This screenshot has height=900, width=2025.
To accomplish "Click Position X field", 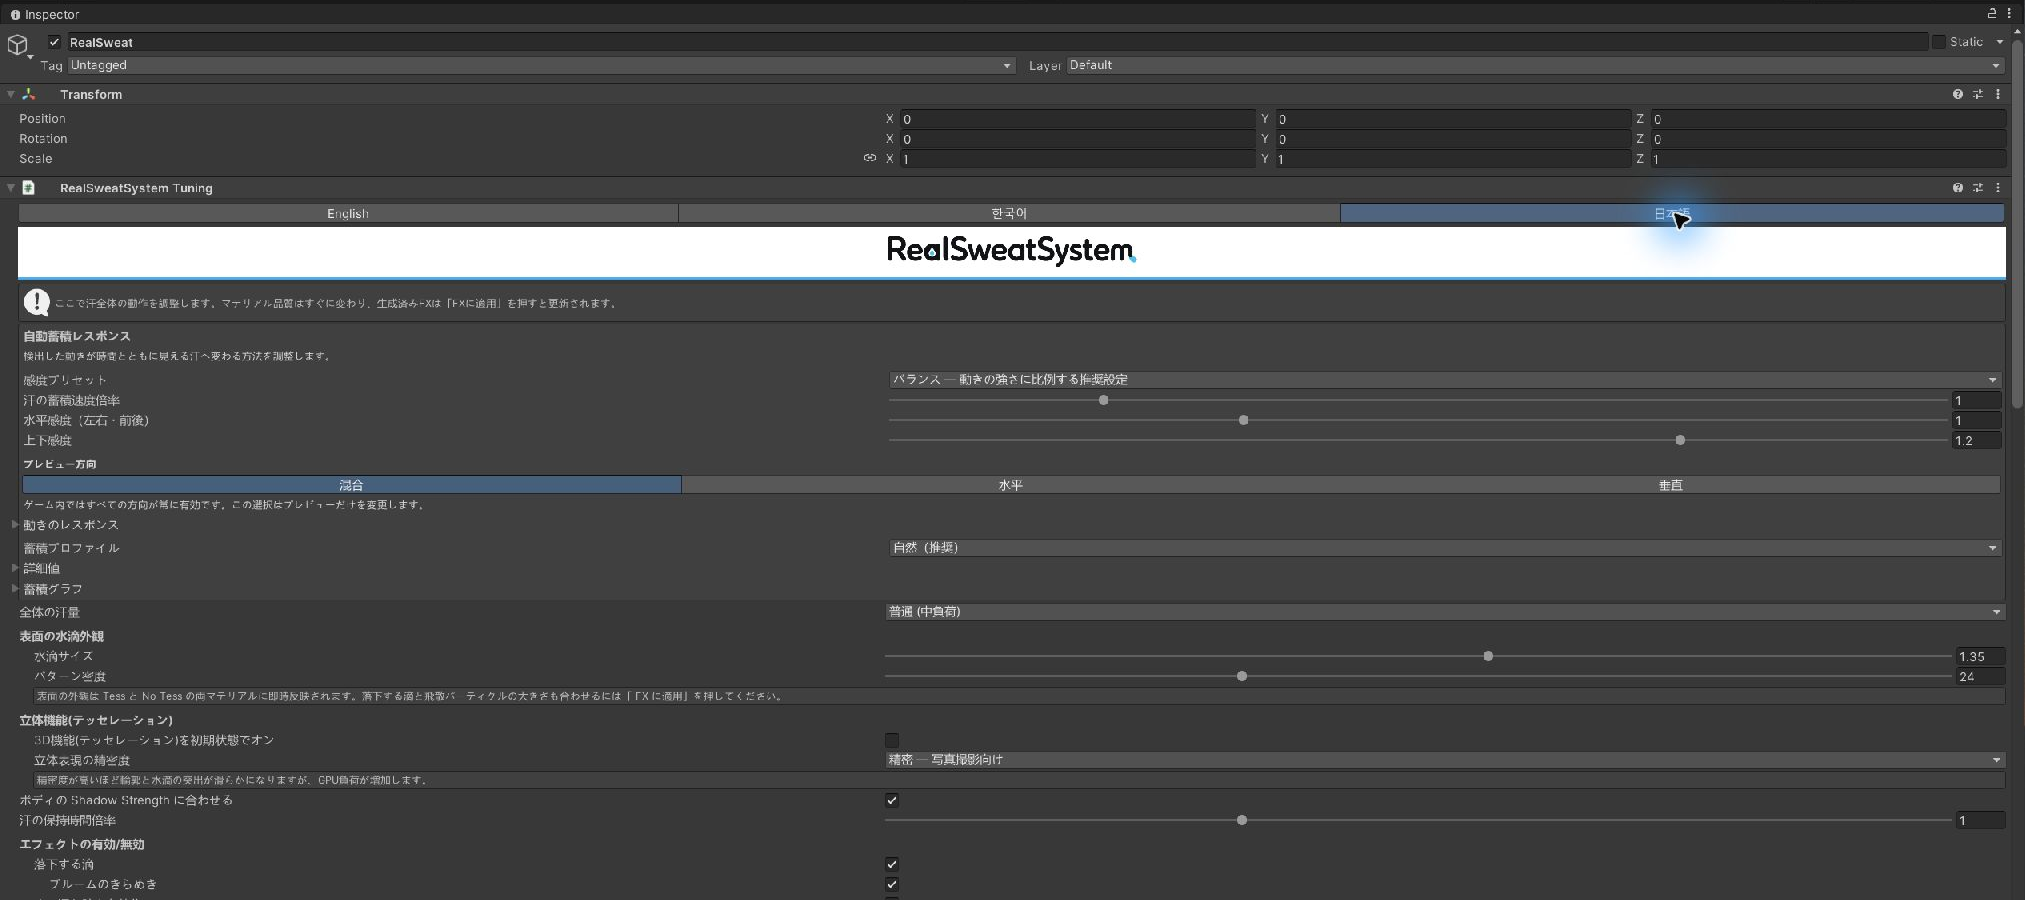I will 1077,118.
